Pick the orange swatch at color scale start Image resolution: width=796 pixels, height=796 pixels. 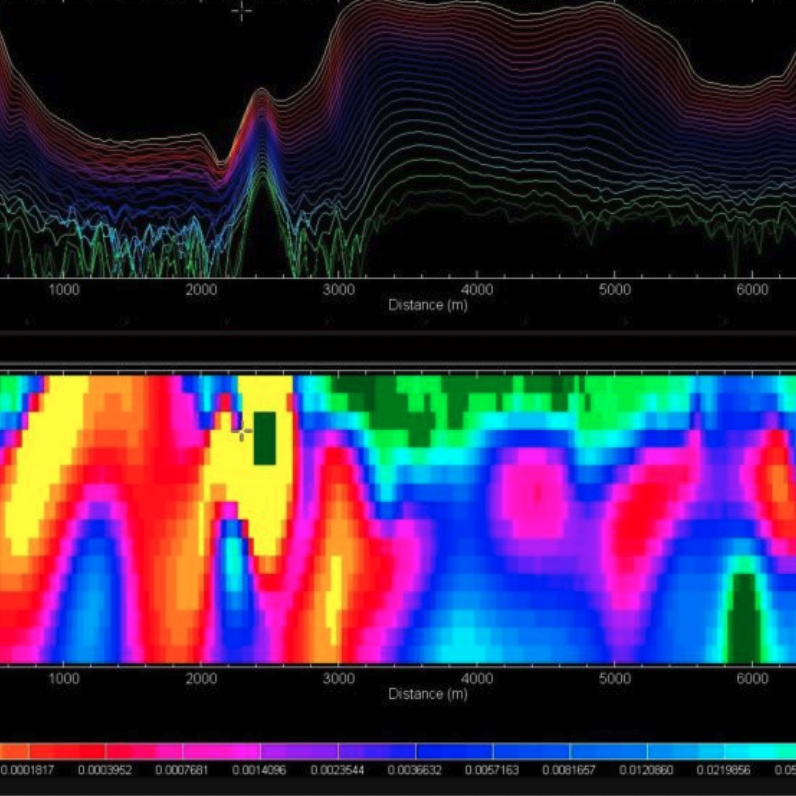pos(12,750)
